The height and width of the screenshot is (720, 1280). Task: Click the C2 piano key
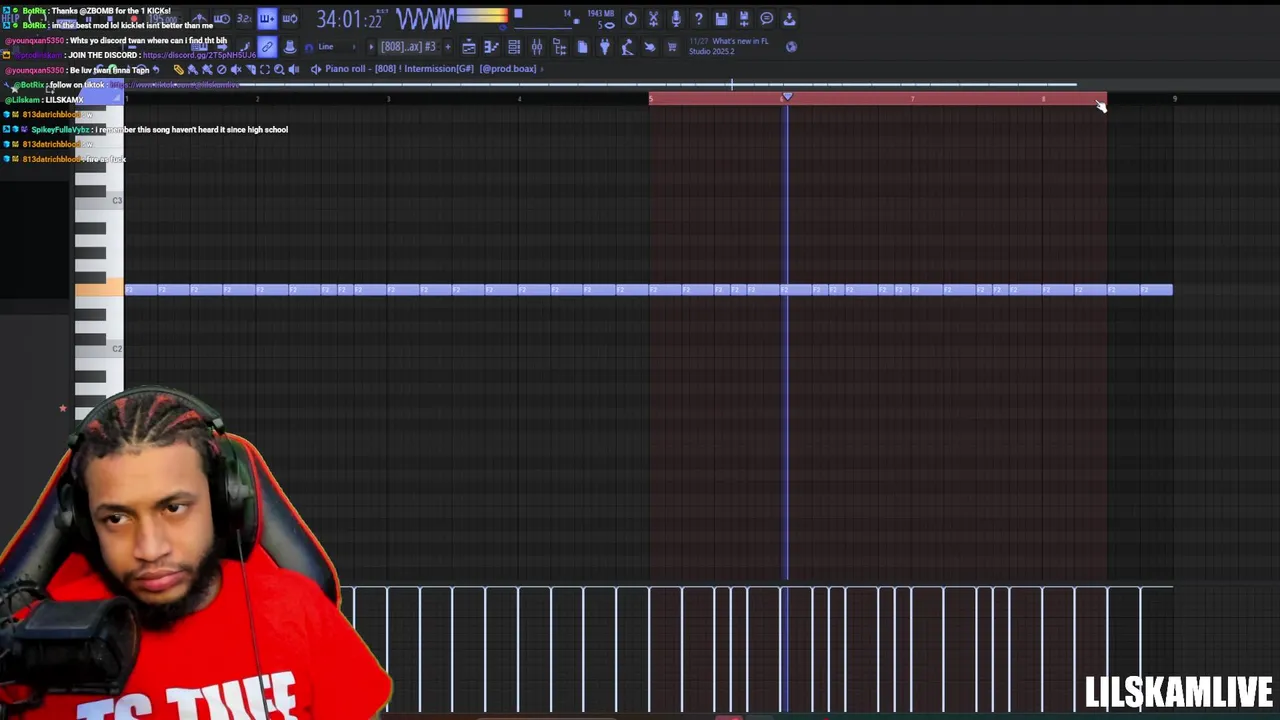pyautogui.click(x=99, y=349)
